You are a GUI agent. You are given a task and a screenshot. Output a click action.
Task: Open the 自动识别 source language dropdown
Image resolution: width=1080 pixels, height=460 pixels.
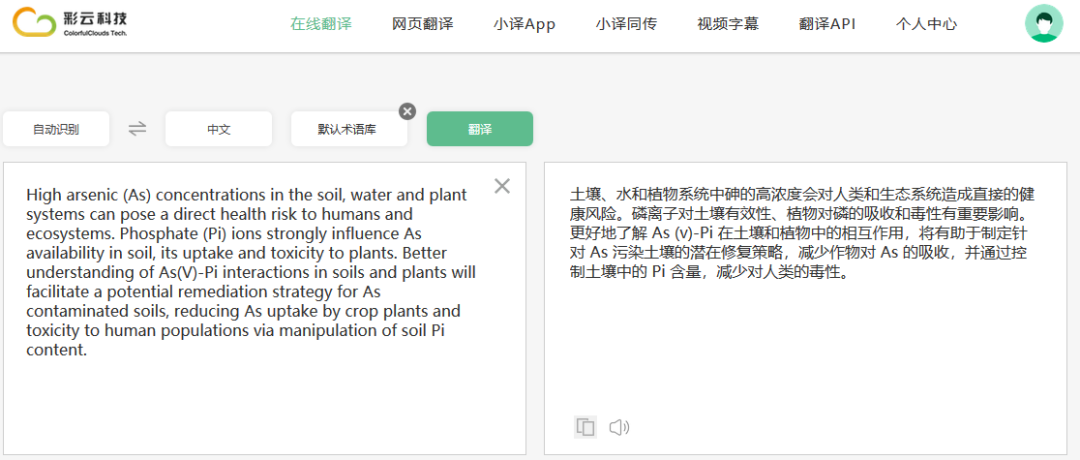click(x=56, y=129)
